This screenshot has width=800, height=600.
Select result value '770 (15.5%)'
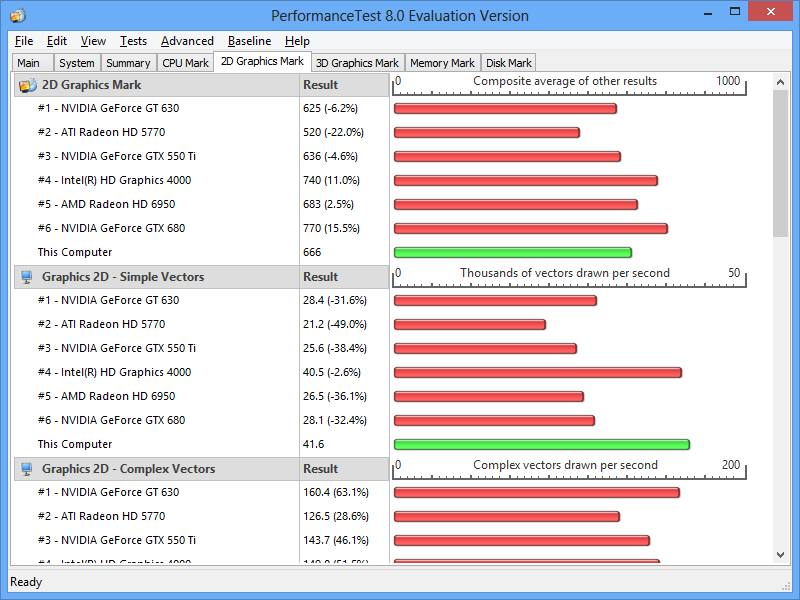pos(331,228)
